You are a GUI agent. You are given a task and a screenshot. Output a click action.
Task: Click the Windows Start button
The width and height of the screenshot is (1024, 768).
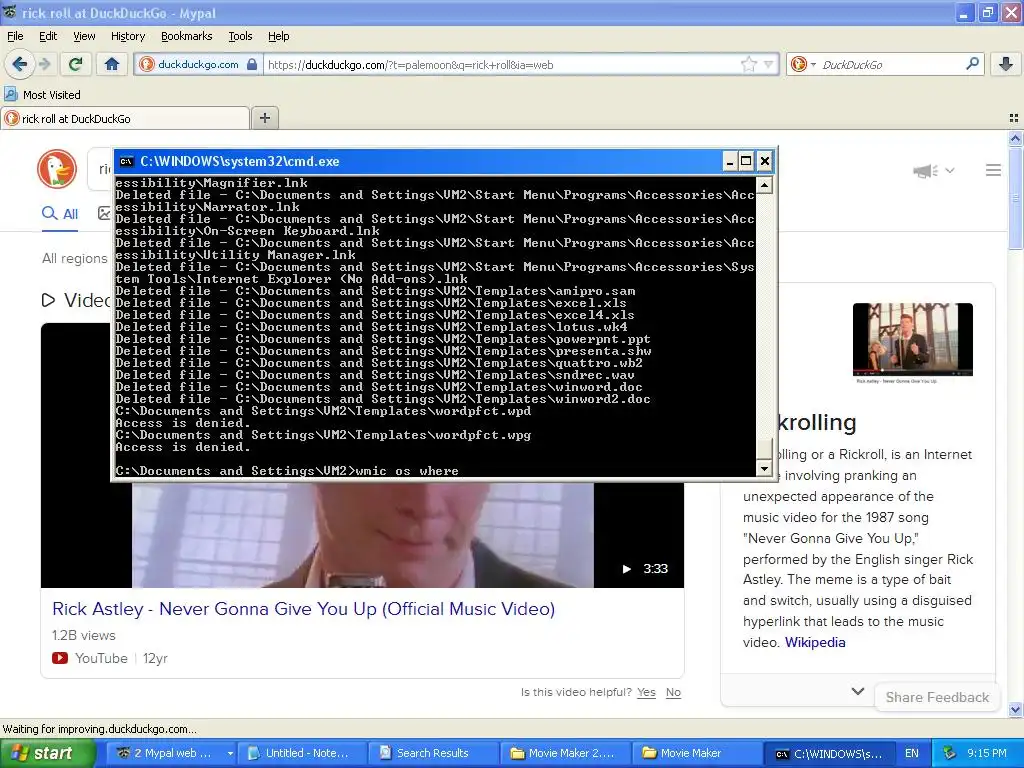[48, 753]
